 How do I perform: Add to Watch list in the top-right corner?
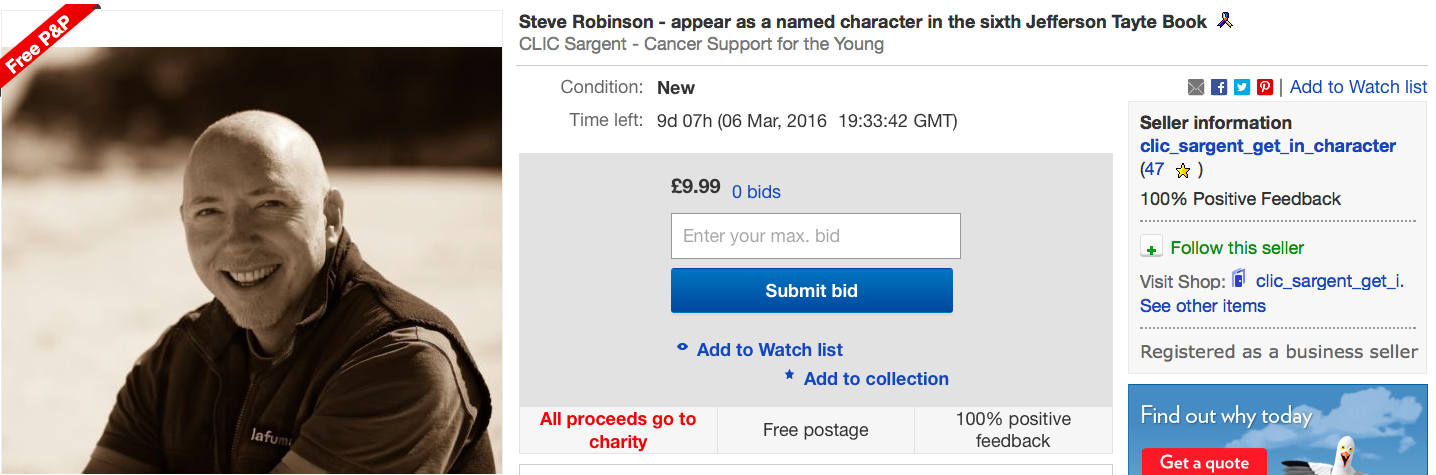click(1358, 87)
